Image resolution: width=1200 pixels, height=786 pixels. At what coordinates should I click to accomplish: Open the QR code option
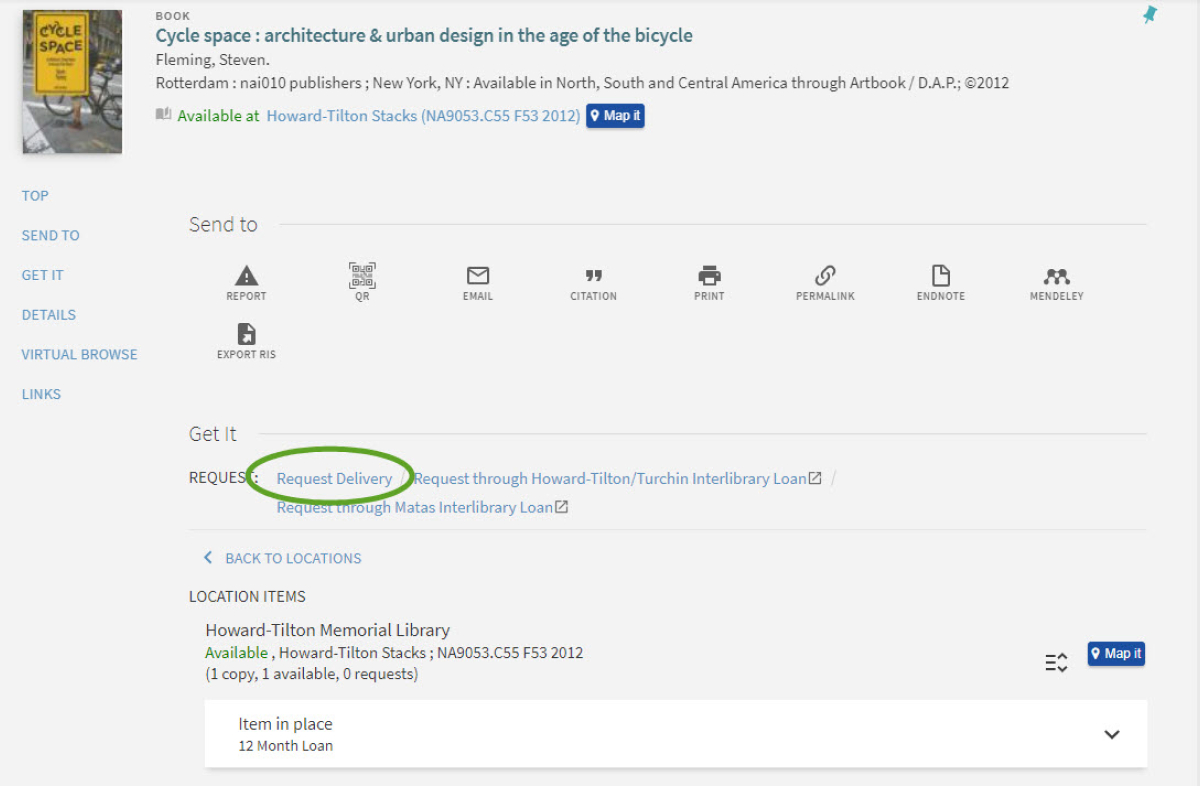[x=362, y=277]
